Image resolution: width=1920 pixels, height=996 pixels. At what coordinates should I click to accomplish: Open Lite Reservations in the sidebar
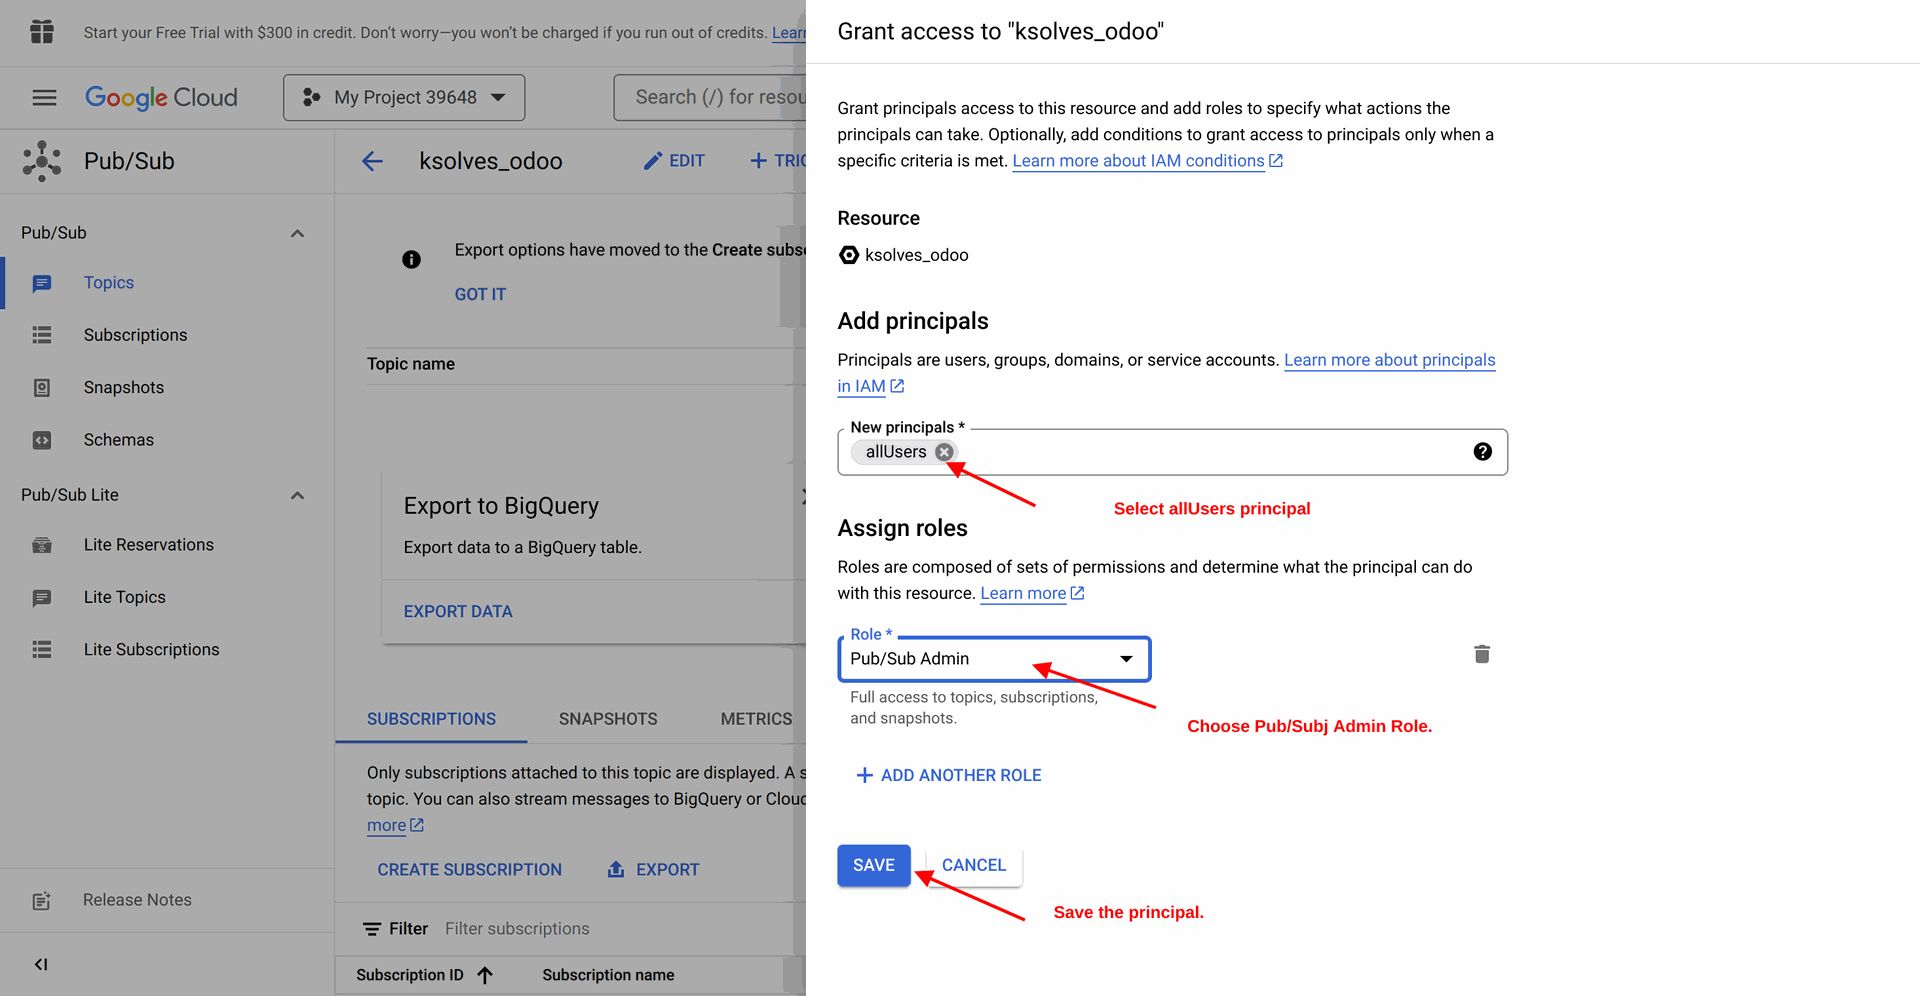148,545
